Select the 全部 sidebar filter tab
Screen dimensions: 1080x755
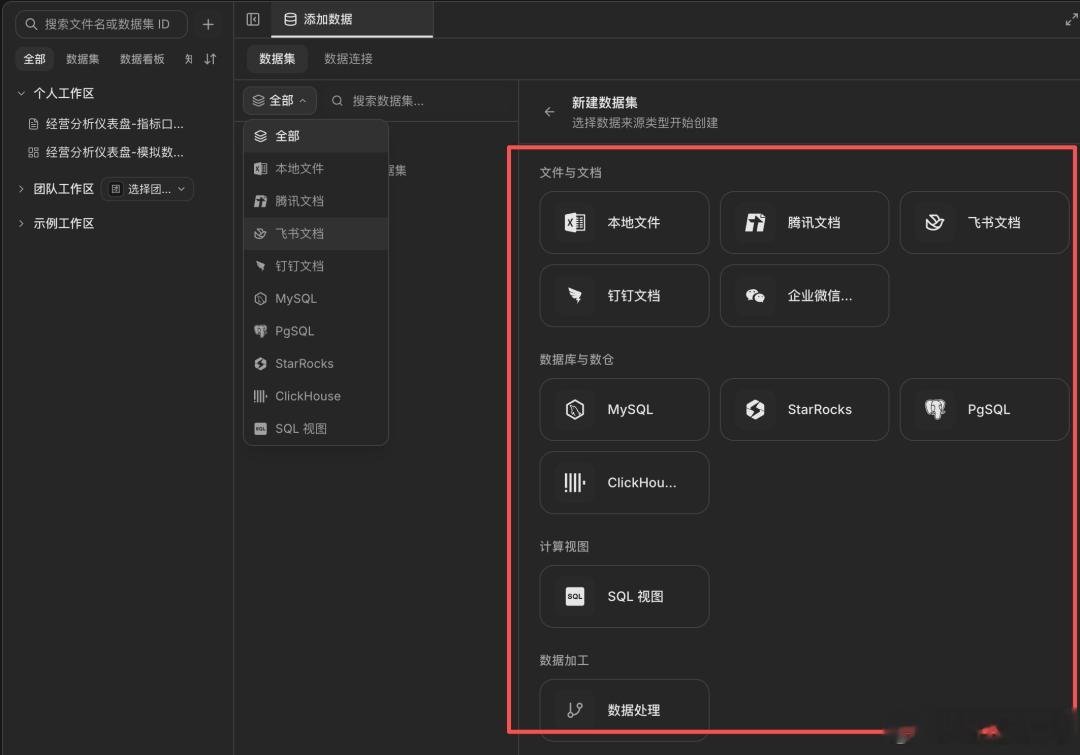click(34, 59)
